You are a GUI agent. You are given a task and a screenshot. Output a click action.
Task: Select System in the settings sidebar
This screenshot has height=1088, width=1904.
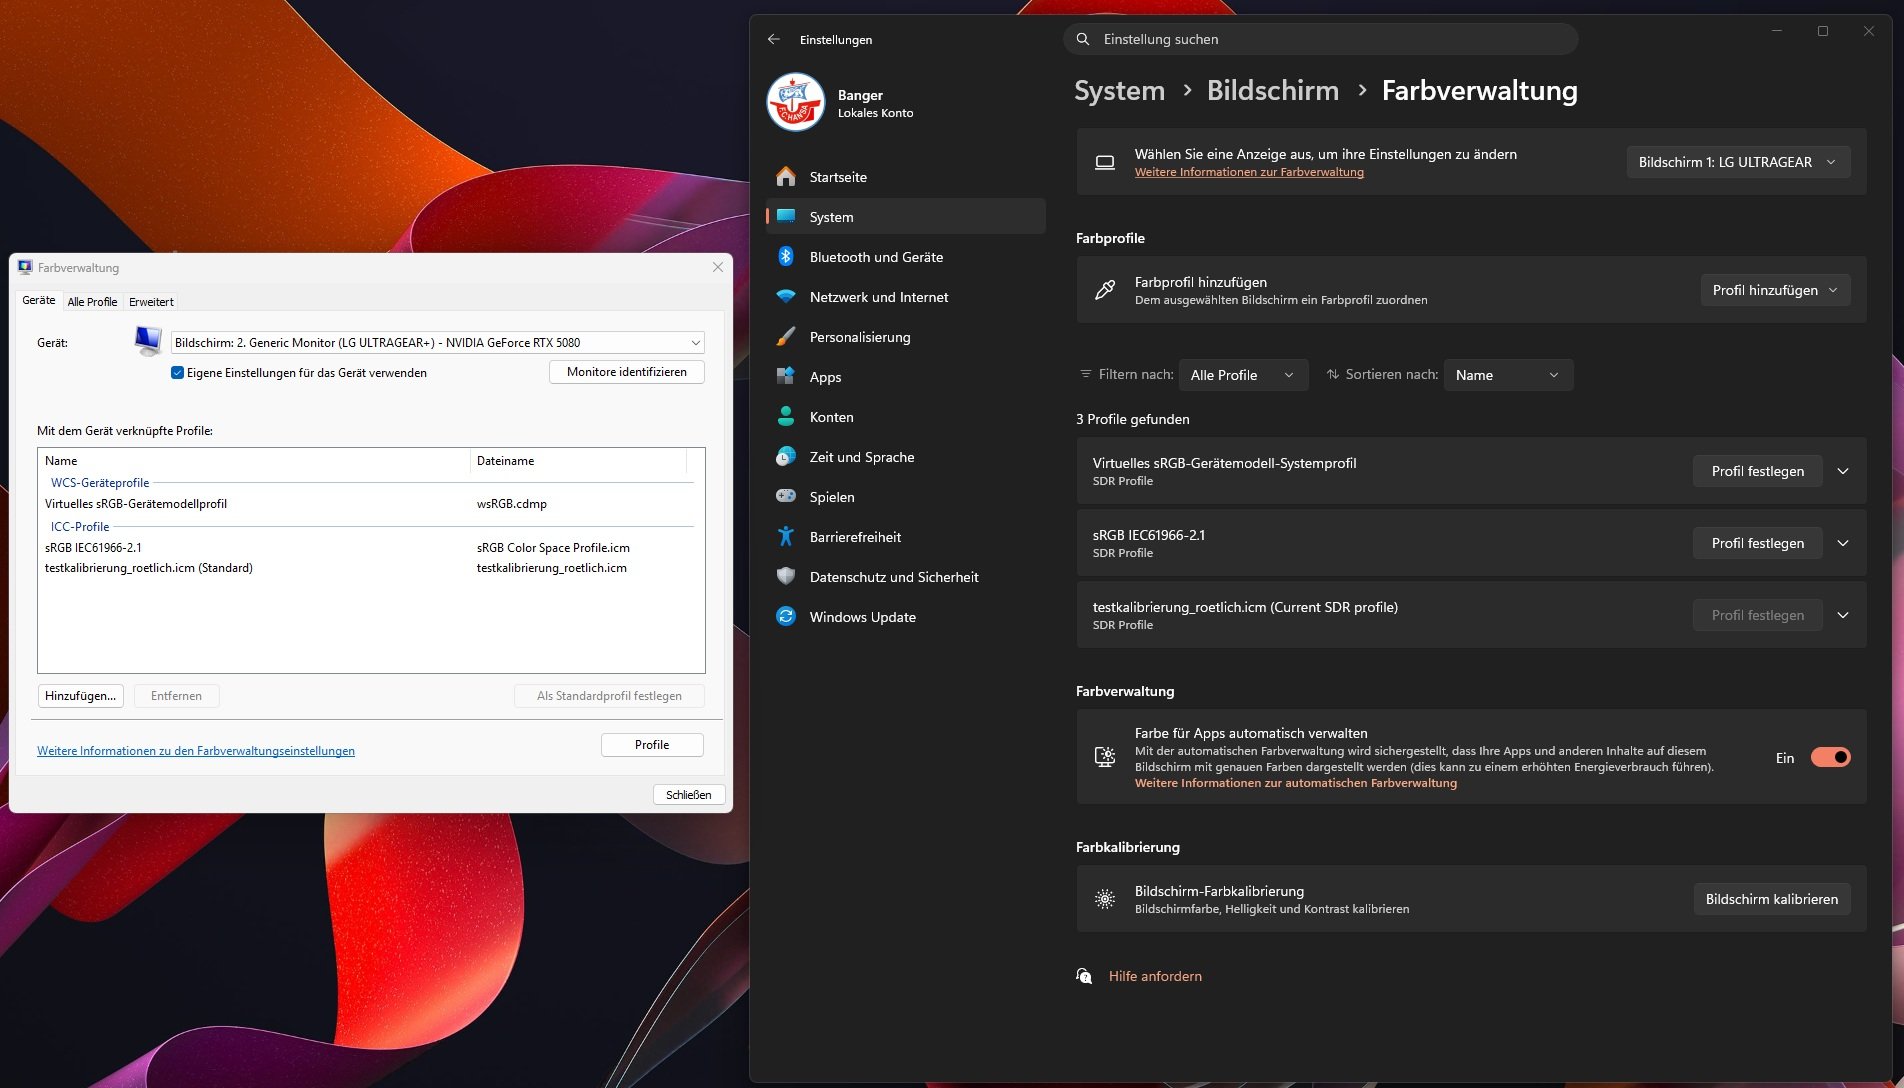906,217
